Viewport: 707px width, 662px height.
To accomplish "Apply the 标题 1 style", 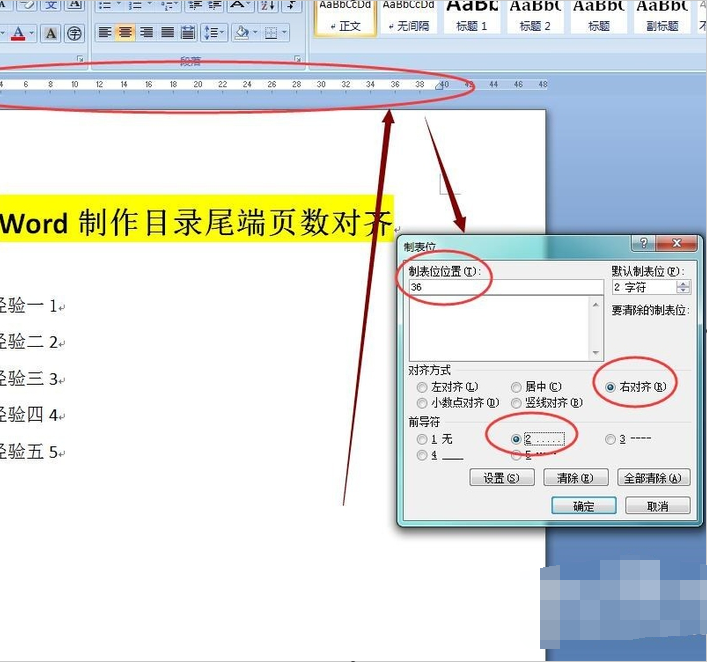I will pos(472,17).
